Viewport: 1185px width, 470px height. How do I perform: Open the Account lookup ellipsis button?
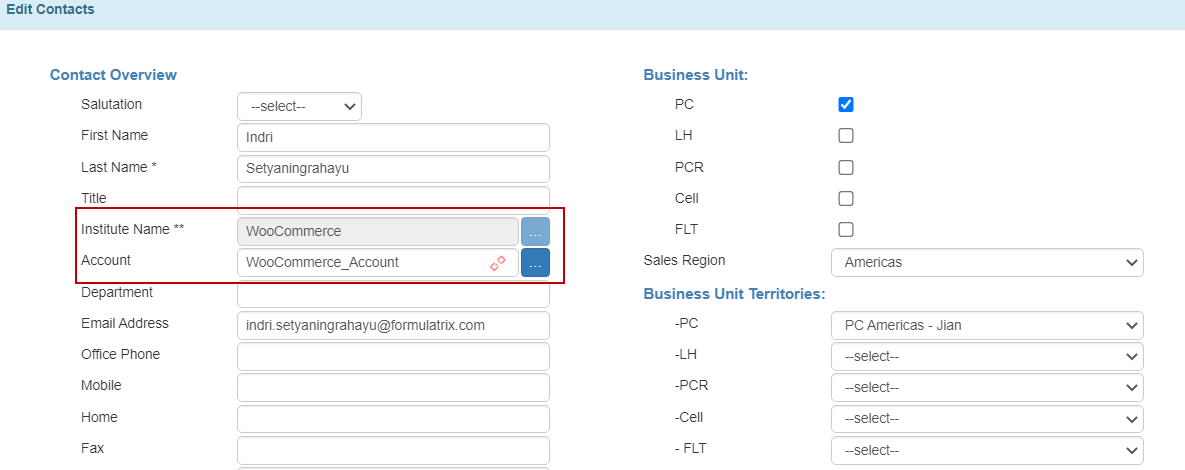coord(535,263)
